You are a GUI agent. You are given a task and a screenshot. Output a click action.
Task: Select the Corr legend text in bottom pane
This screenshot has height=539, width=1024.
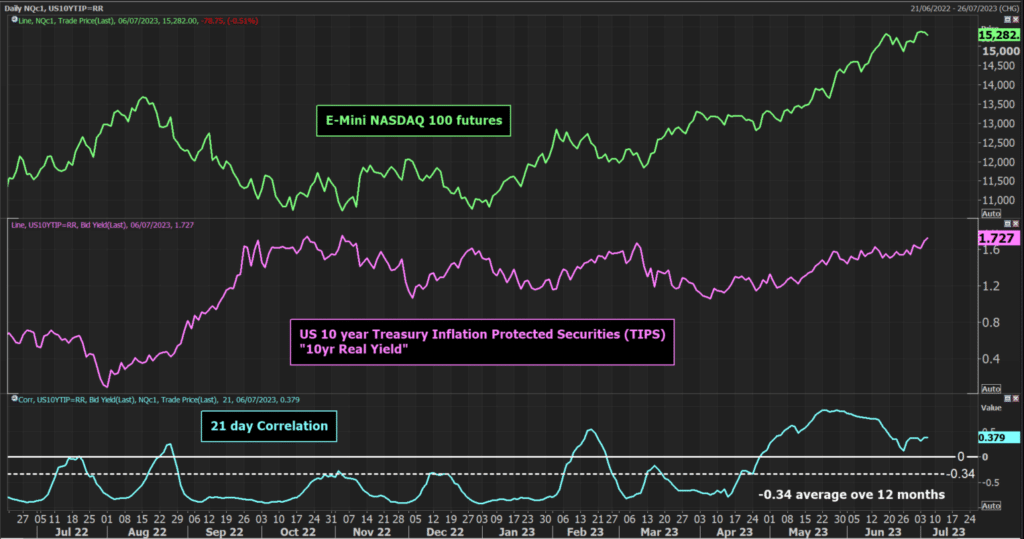point(159,399)
